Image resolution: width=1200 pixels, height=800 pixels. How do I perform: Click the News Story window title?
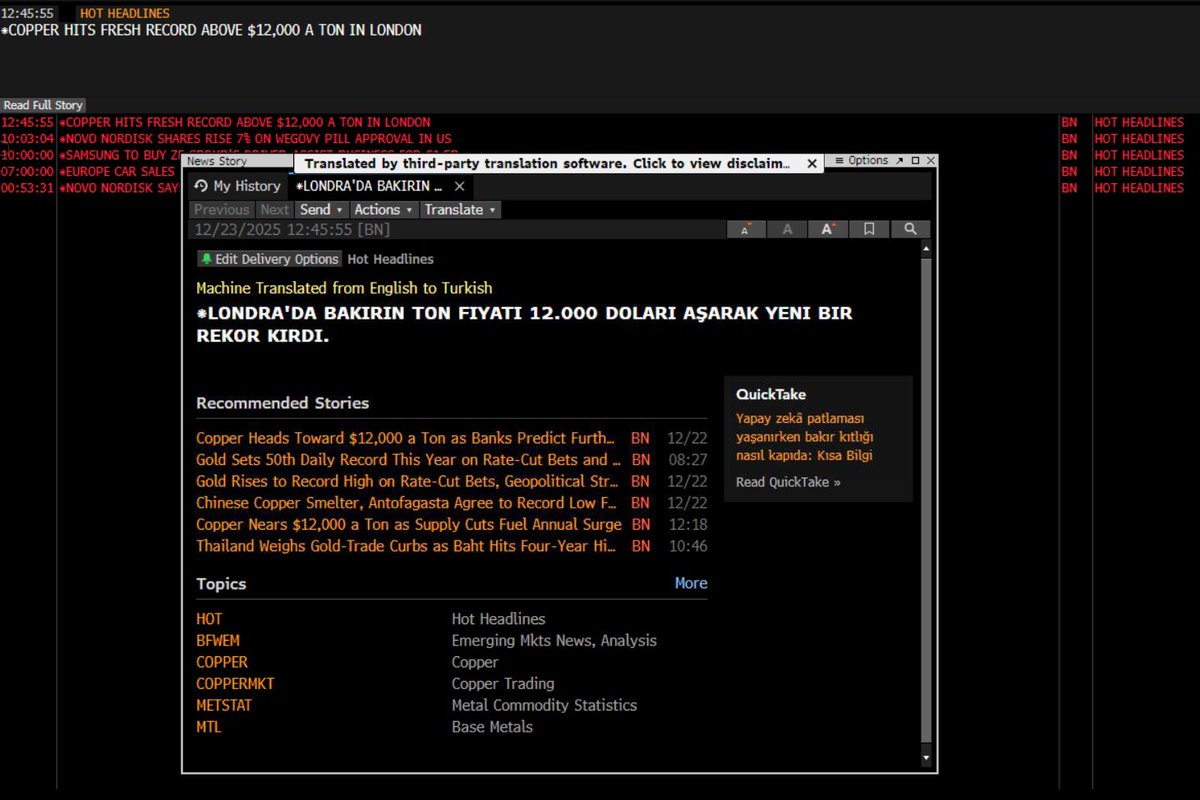217,161
